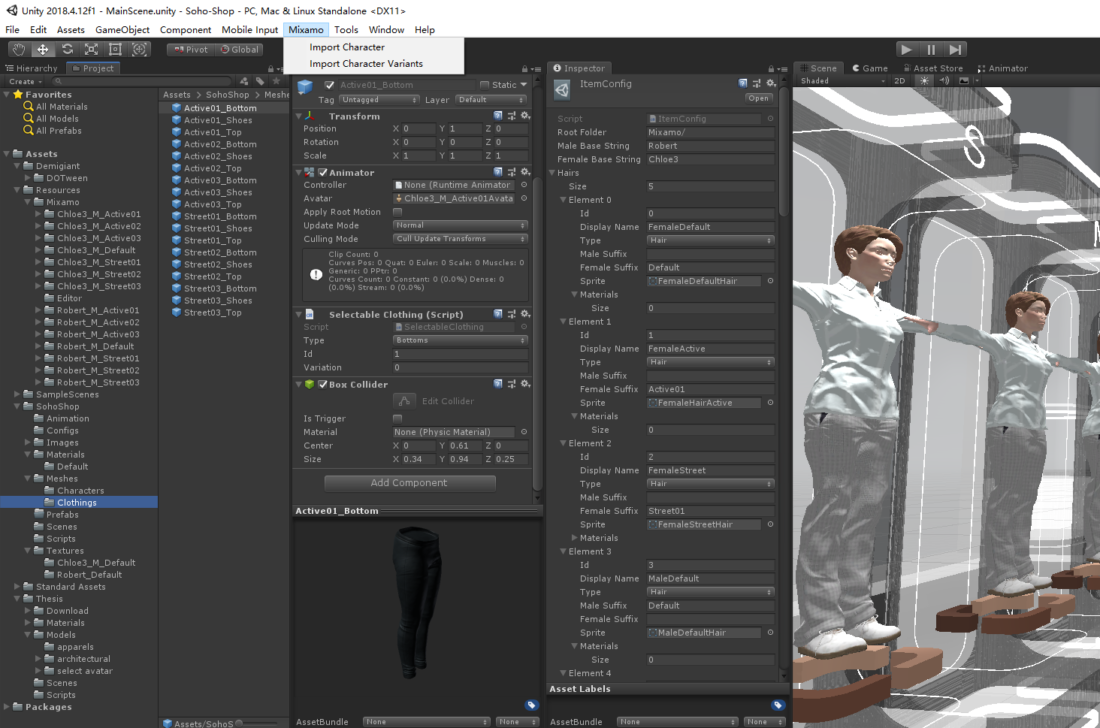
Task: Toggle Global/Local handle rotation
Action: (x=239, y=49)
